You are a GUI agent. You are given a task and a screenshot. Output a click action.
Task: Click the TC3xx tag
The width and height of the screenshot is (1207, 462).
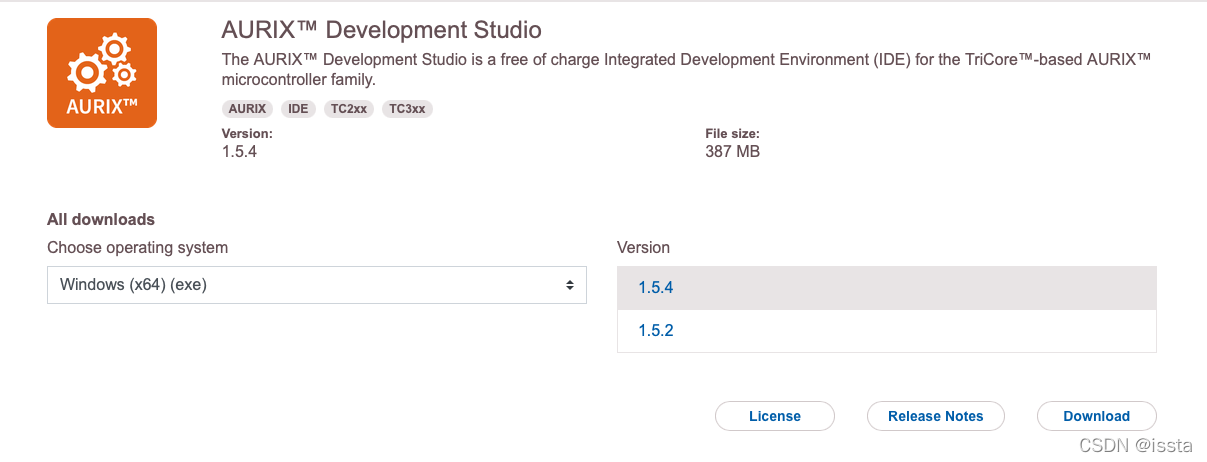(407, 109)
